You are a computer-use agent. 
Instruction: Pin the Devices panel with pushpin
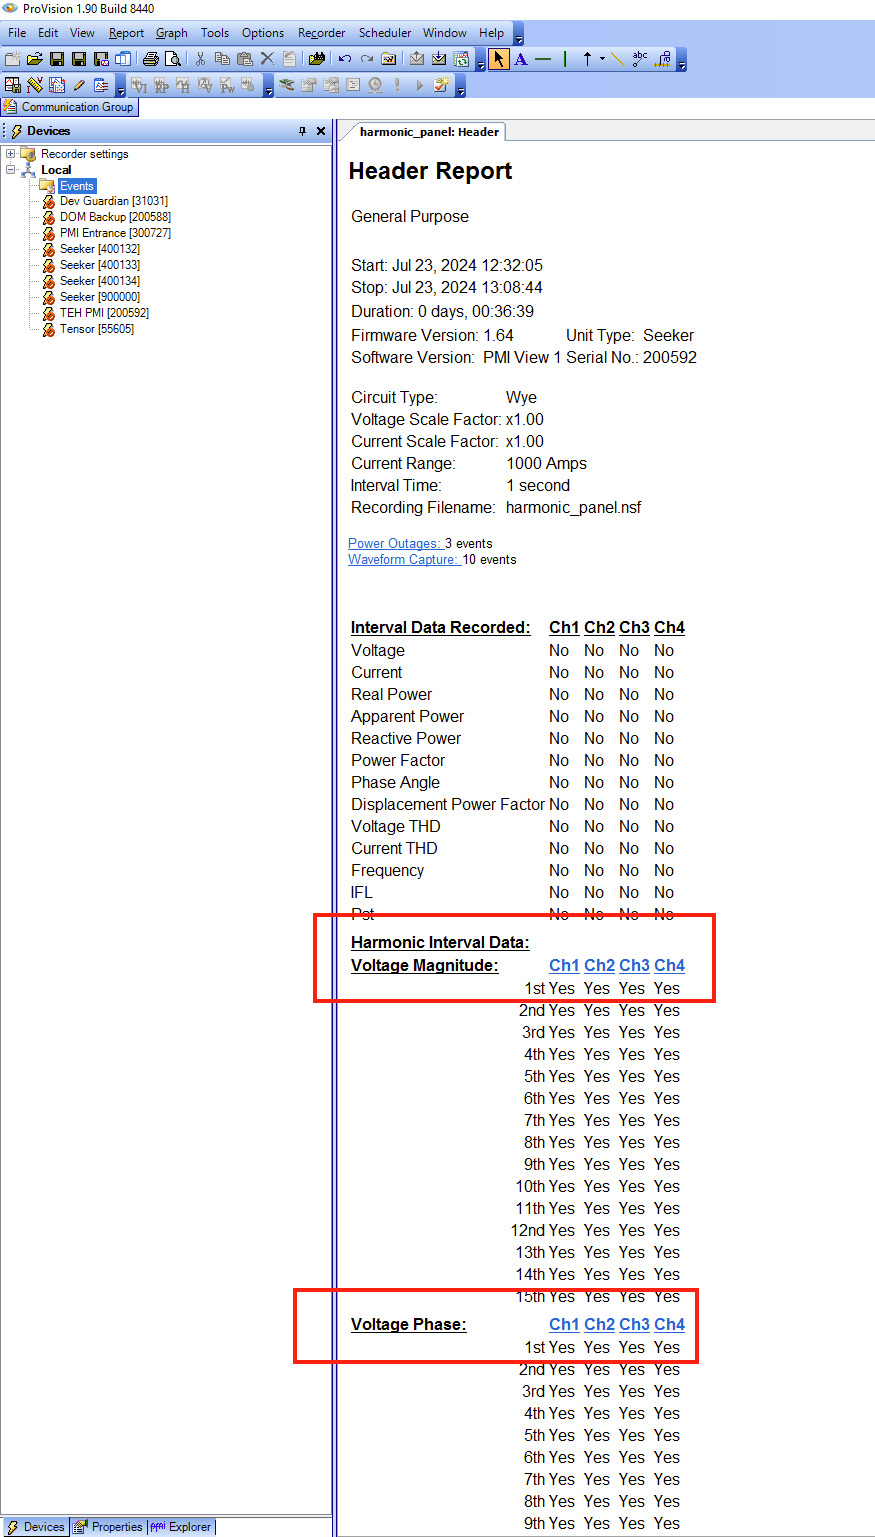coord(303,131)
